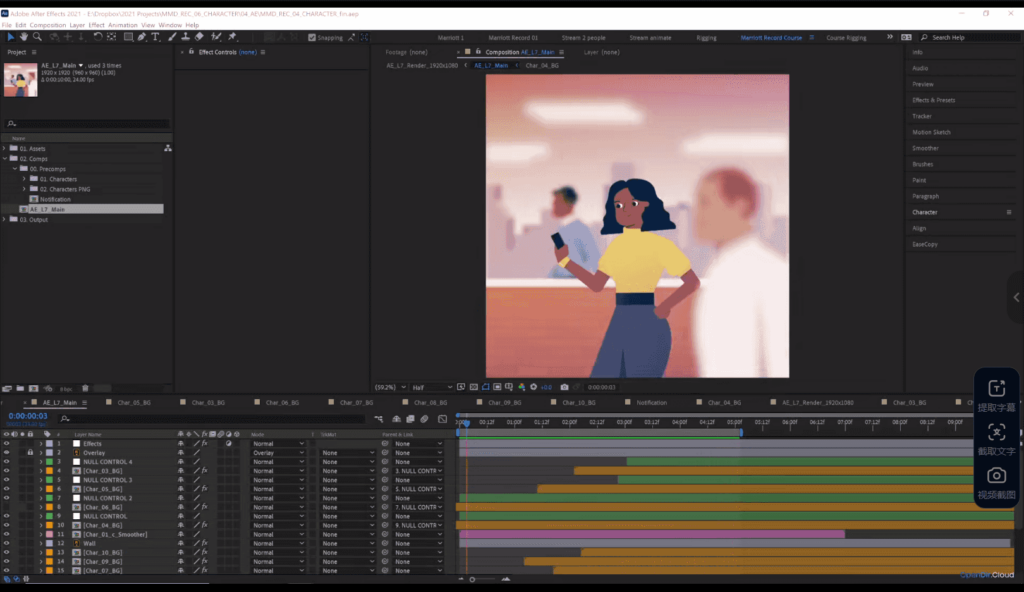Select the Selection arrow tool
This screenshot has height=592, width=1024.
tap(10, 37)
